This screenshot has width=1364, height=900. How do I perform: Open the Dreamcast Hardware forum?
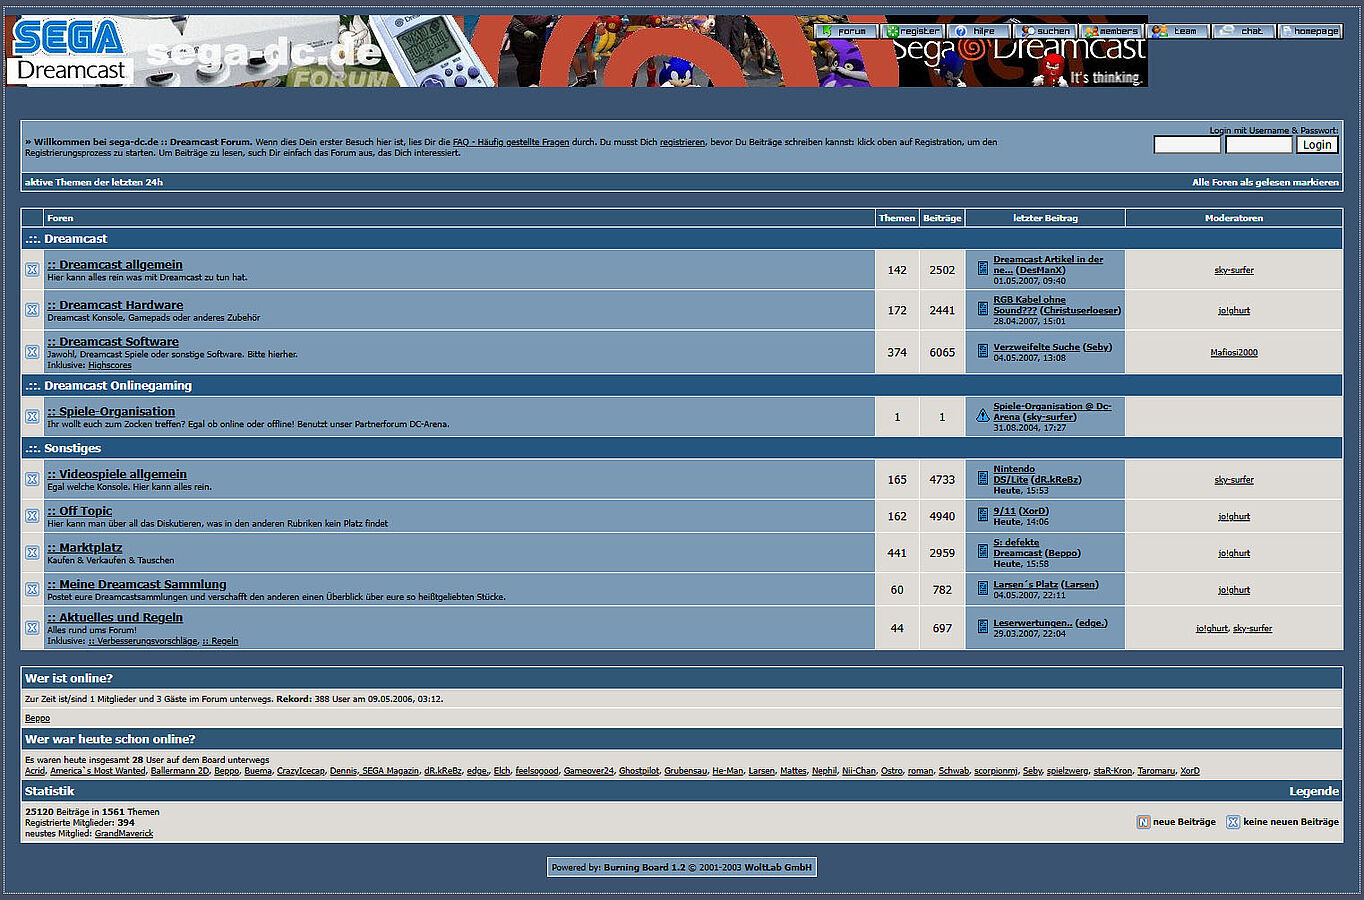point(115,305)
